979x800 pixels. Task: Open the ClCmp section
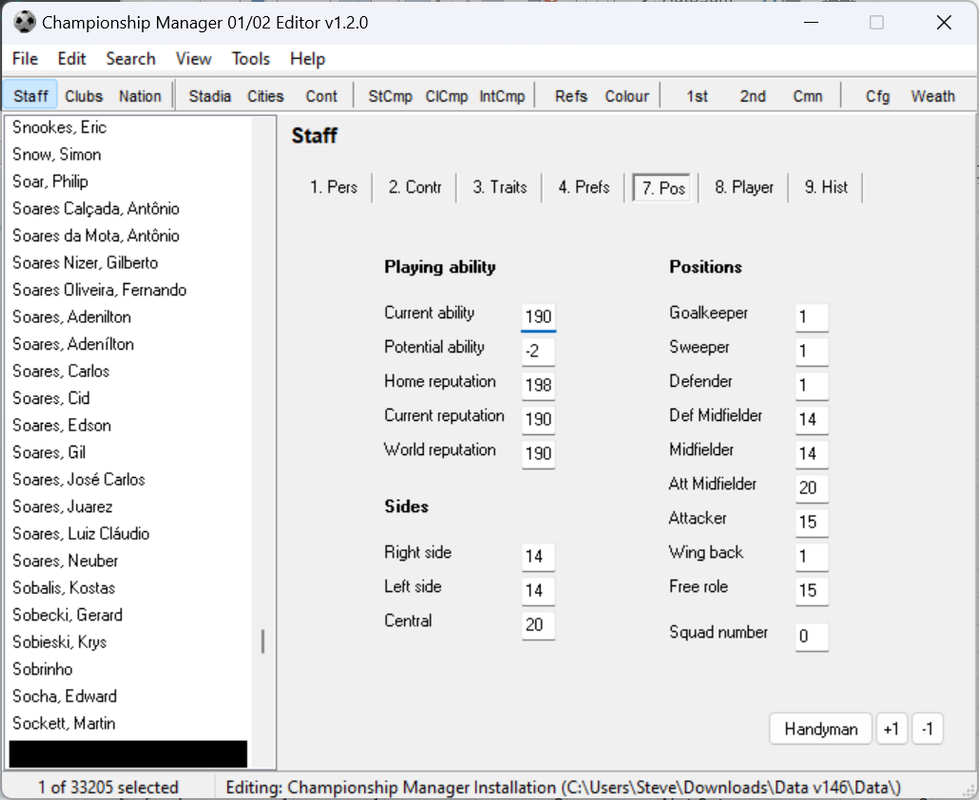pos(446,96)
